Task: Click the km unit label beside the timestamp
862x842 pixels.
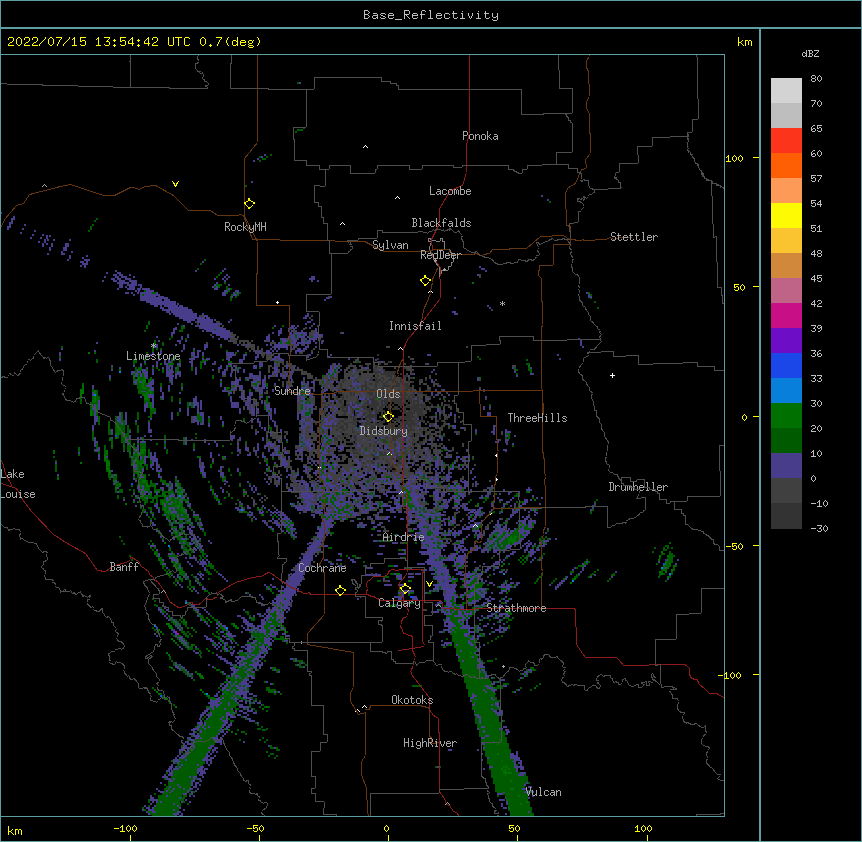Action: click(x=744, y=42)
